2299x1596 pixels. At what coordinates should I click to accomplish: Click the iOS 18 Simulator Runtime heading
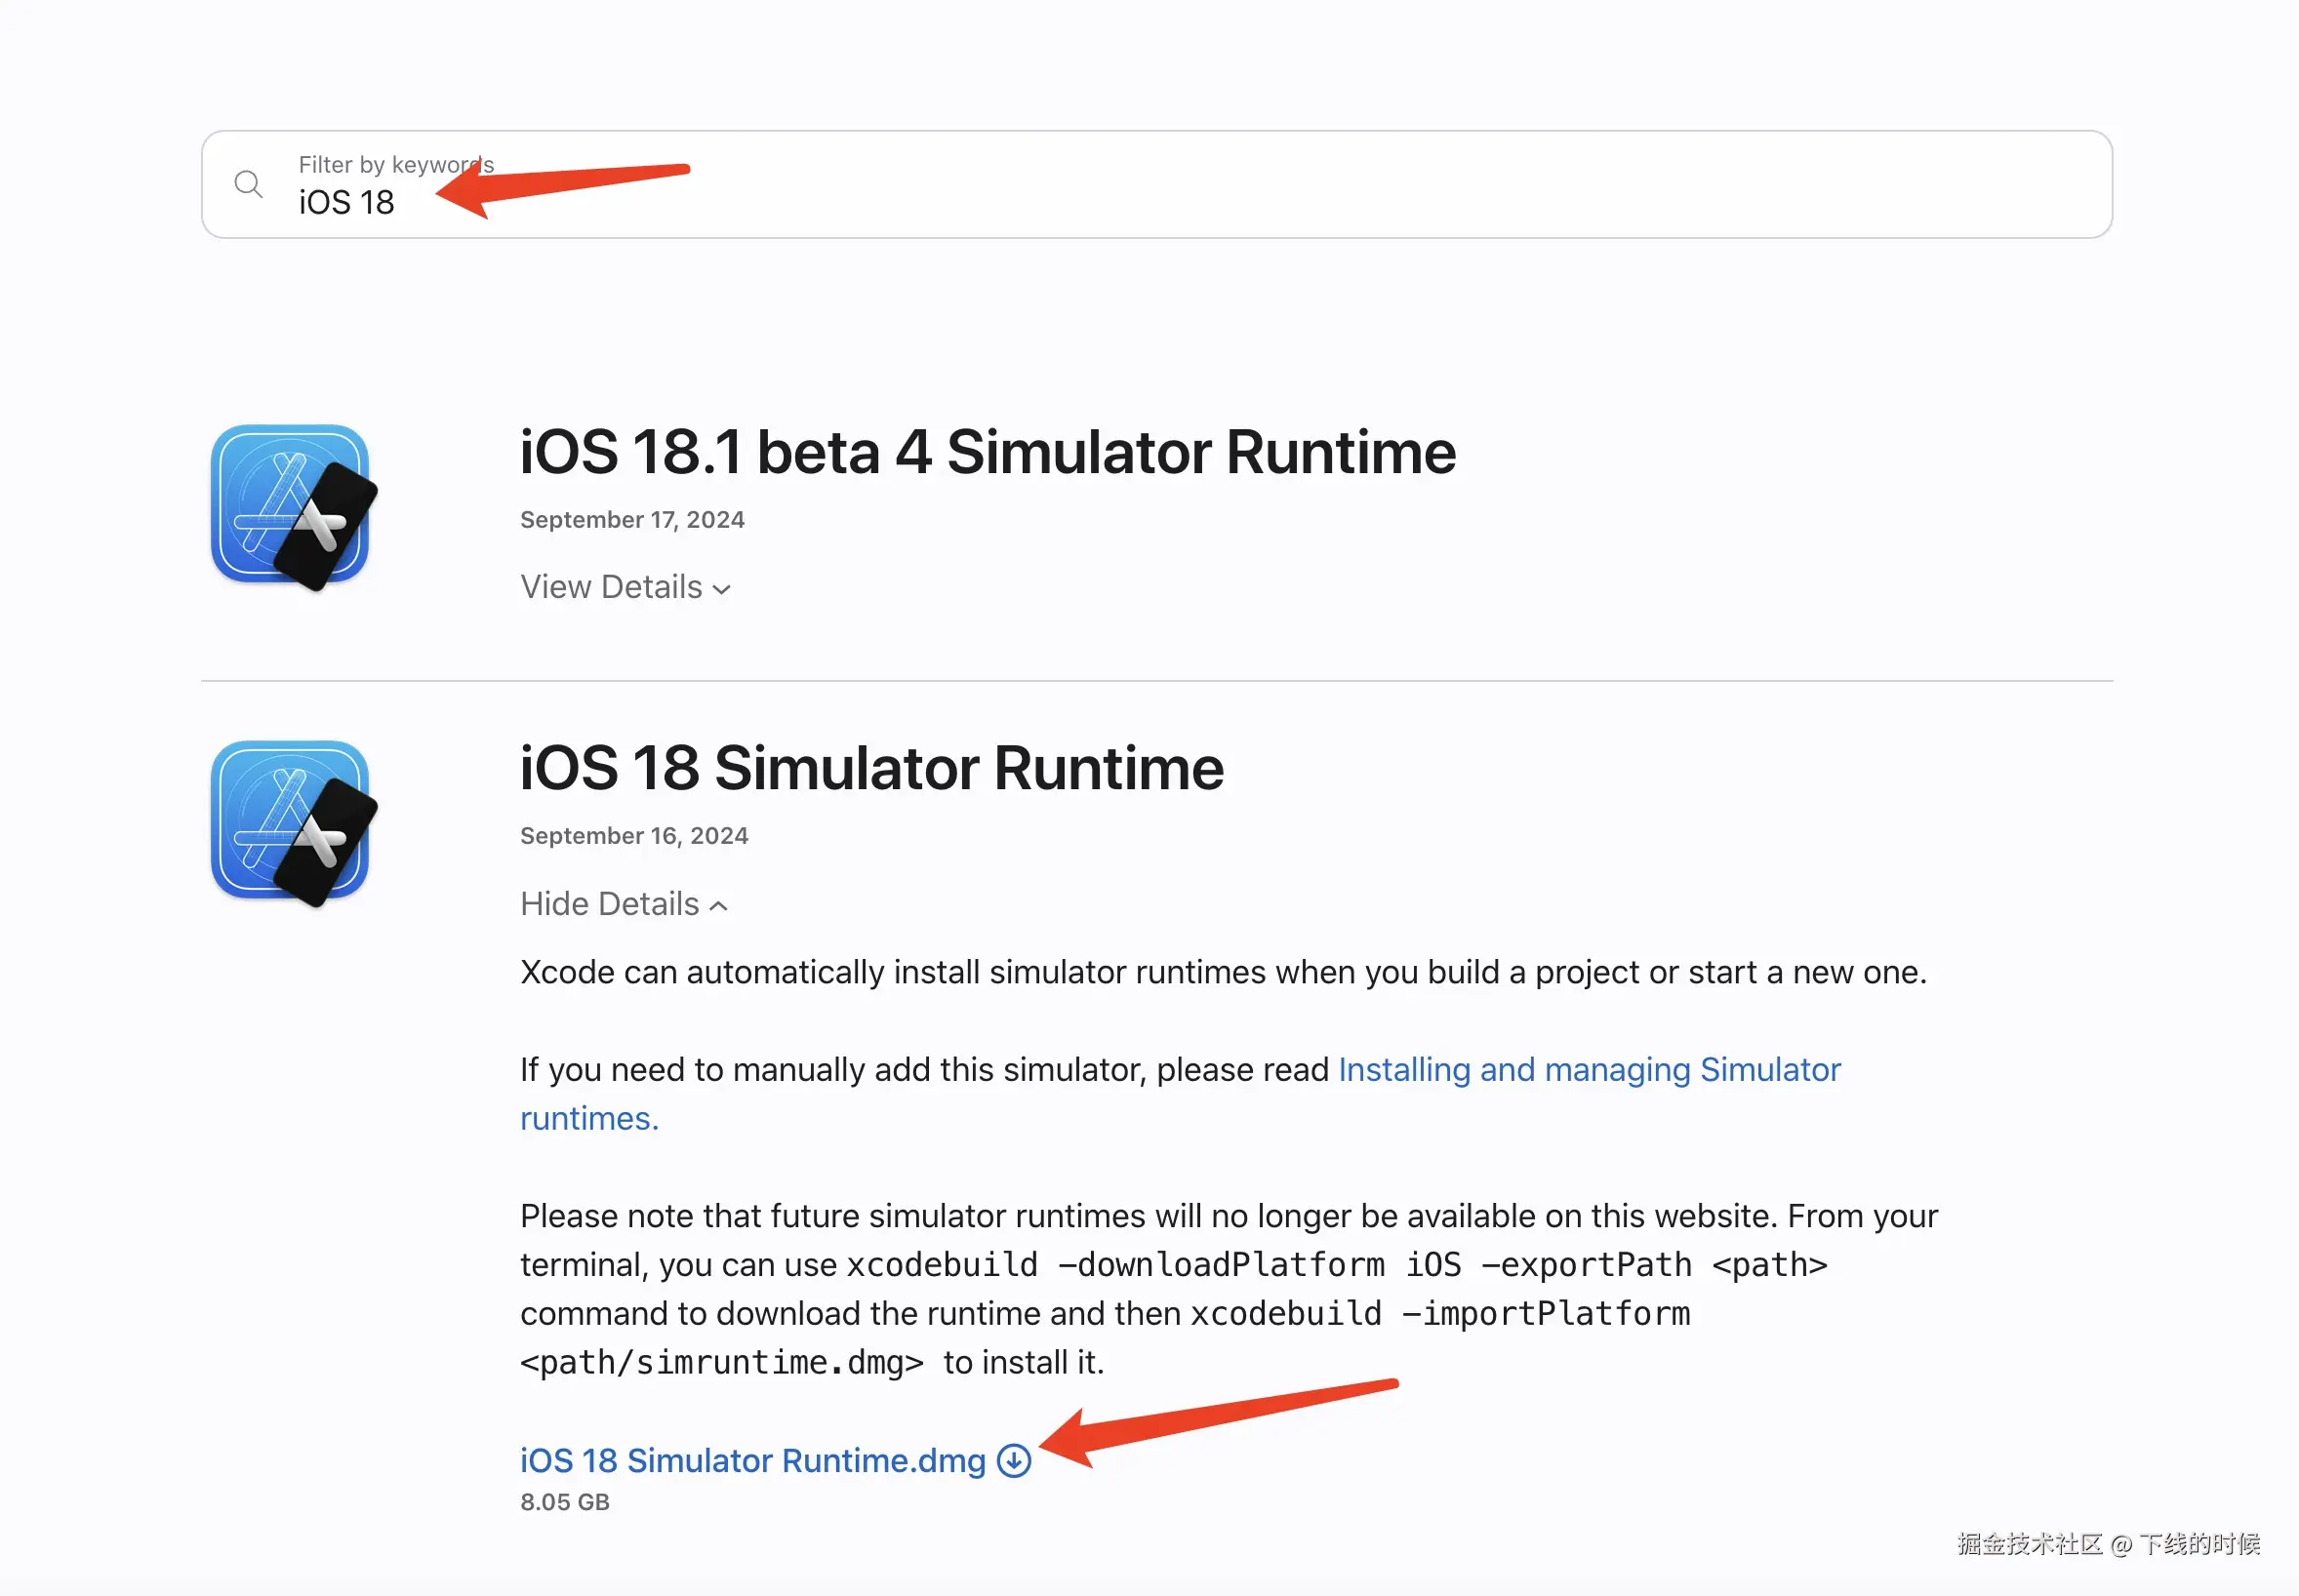tap(871, 768)
